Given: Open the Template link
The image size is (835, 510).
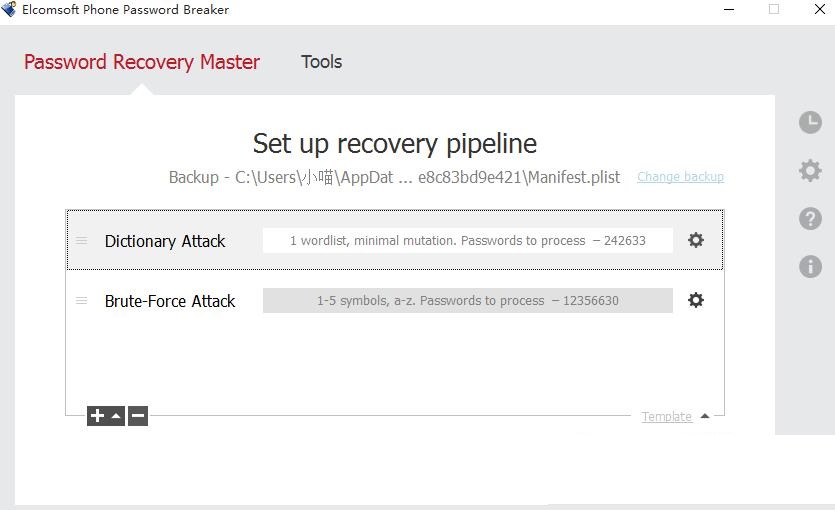Looking at the screenshot, I should [x=666, y=417].
